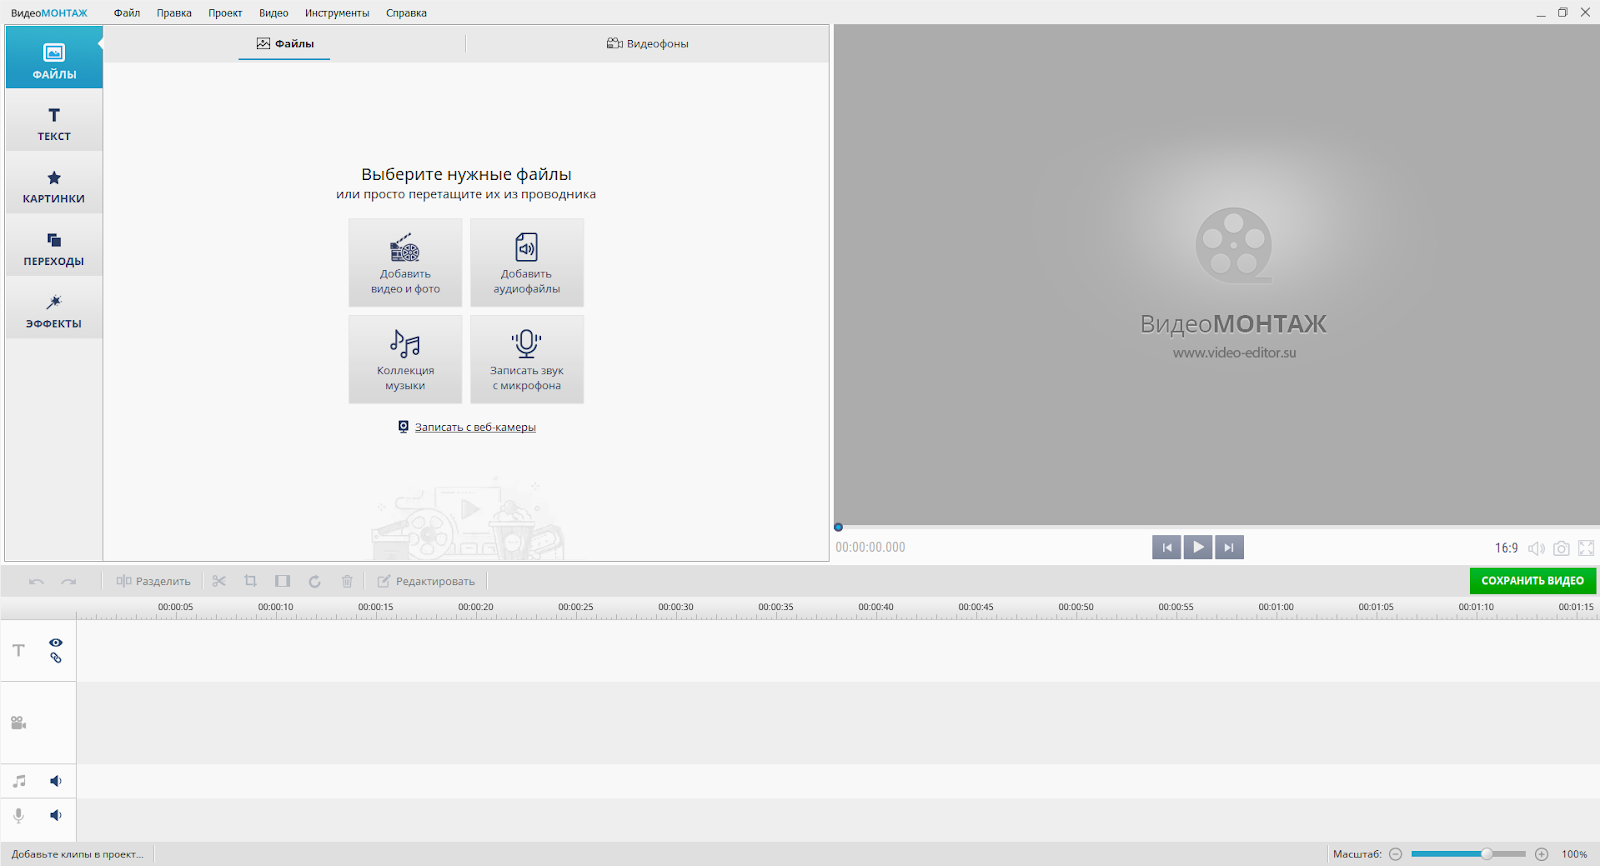Mute the microphone track speaker
Screen dimensions: 1600x866
tap(56, 815)
